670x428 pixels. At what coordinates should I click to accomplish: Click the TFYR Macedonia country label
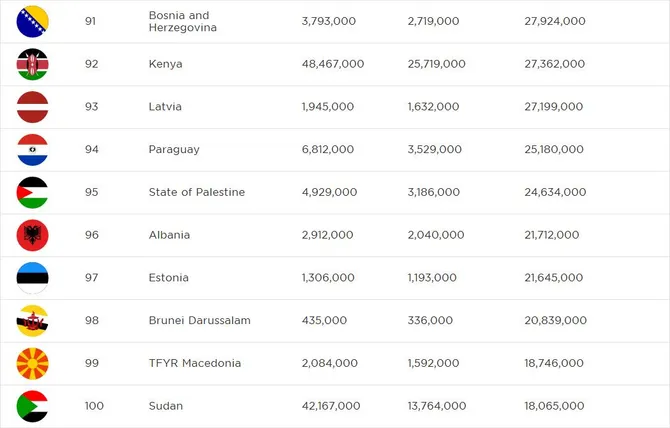click(195, 363)
